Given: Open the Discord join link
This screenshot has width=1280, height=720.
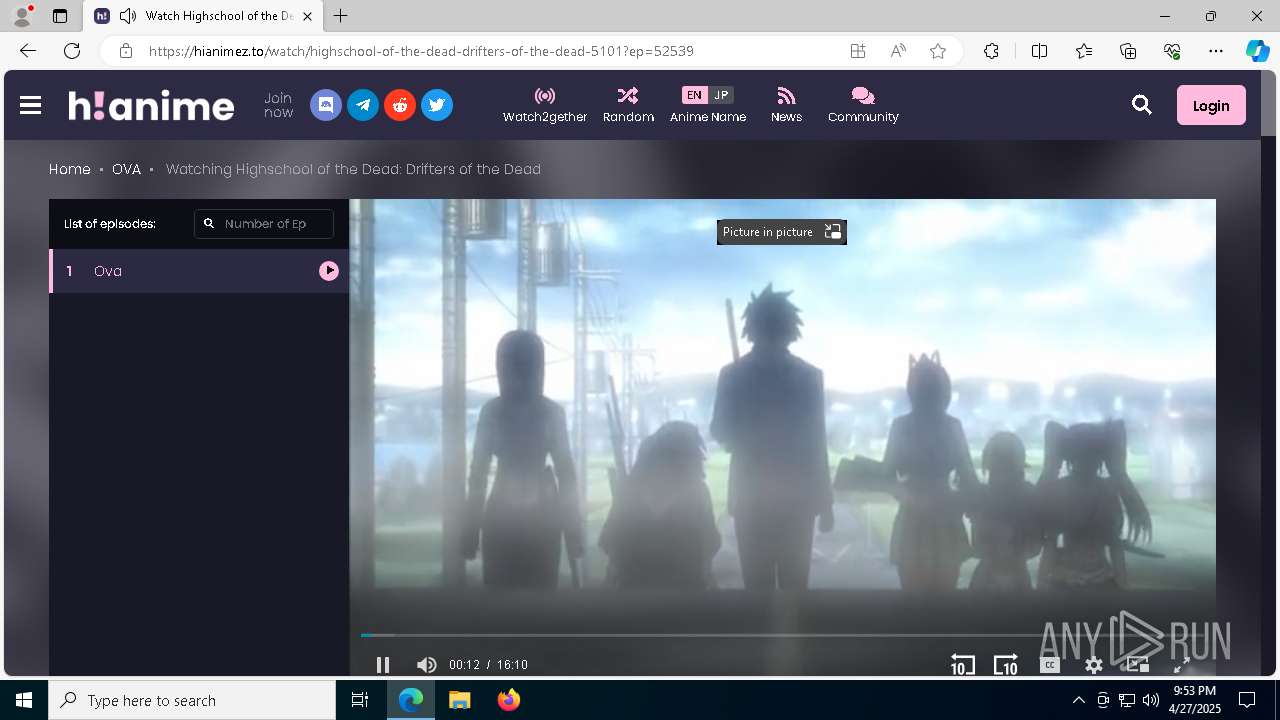Looking at the screenshot, I should coord(326,105).
